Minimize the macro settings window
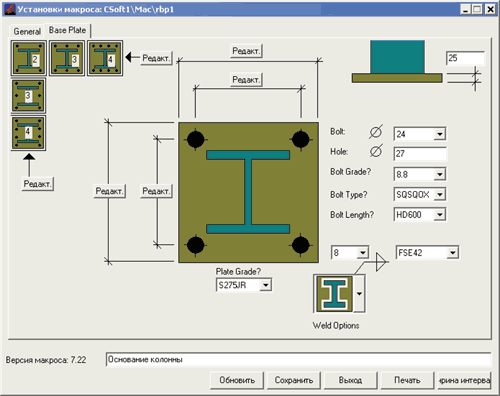The image size is (500, 396). click(x=466, y=9)
